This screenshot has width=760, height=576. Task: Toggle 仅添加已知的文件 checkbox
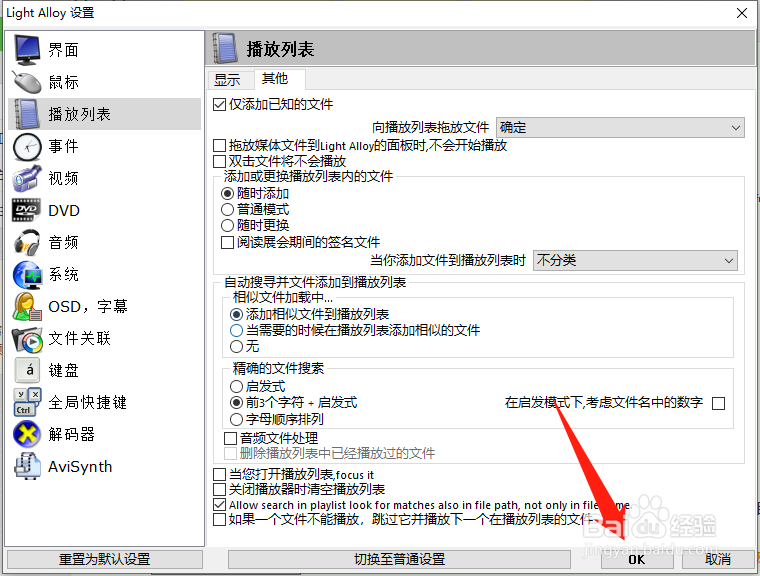click(x=220, y=104)
